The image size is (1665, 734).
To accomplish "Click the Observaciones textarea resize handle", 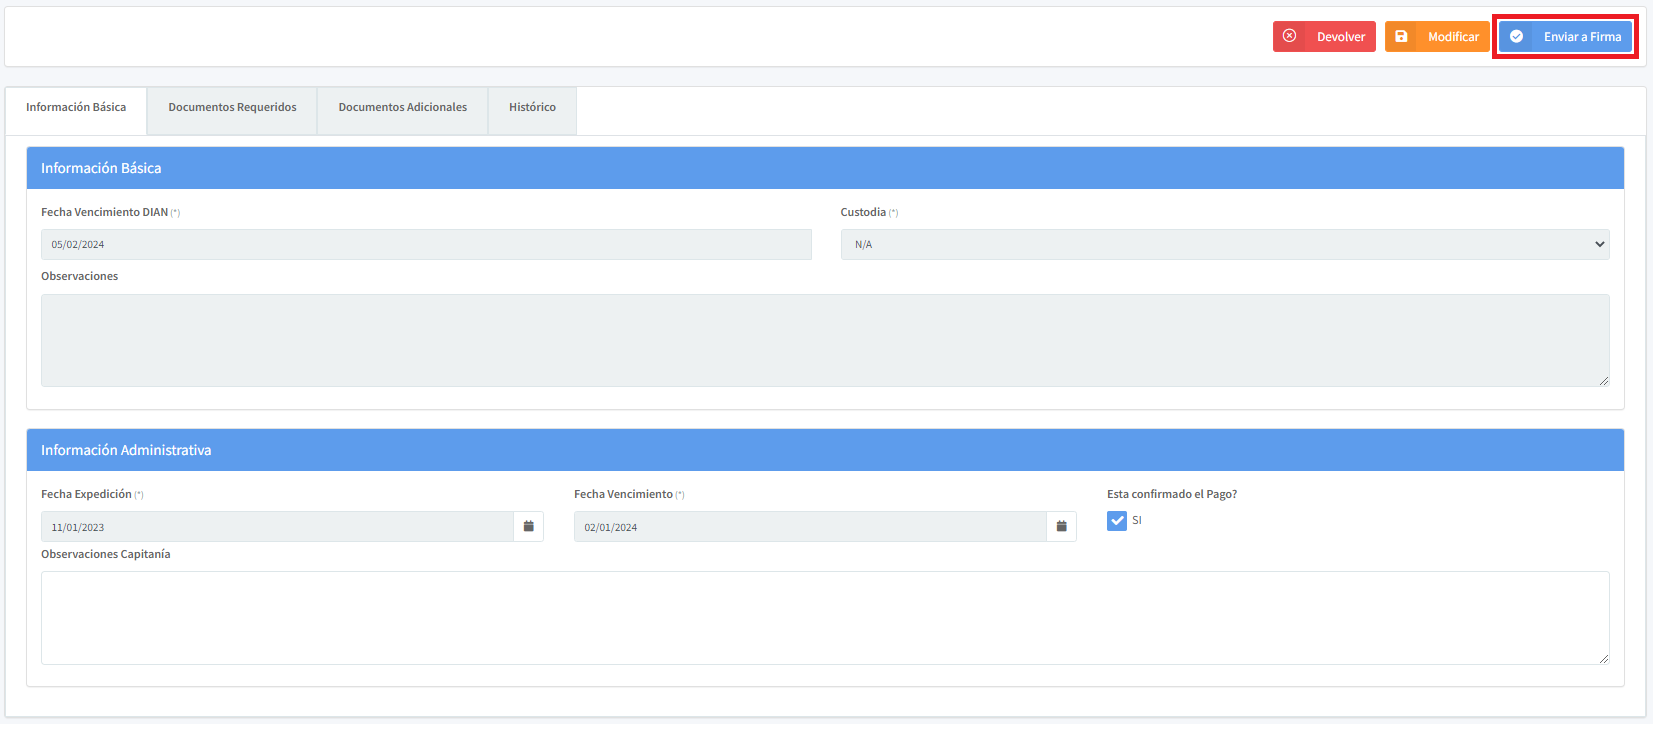I will [1603, 380].
